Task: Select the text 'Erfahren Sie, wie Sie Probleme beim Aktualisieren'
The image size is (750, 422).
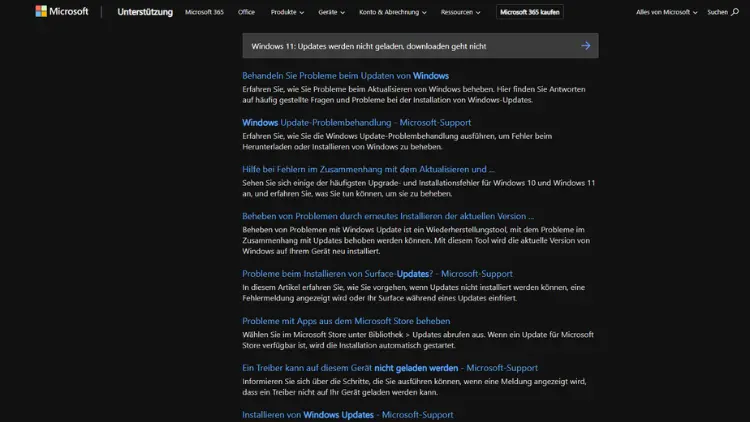Action: (x=327, y=89)
